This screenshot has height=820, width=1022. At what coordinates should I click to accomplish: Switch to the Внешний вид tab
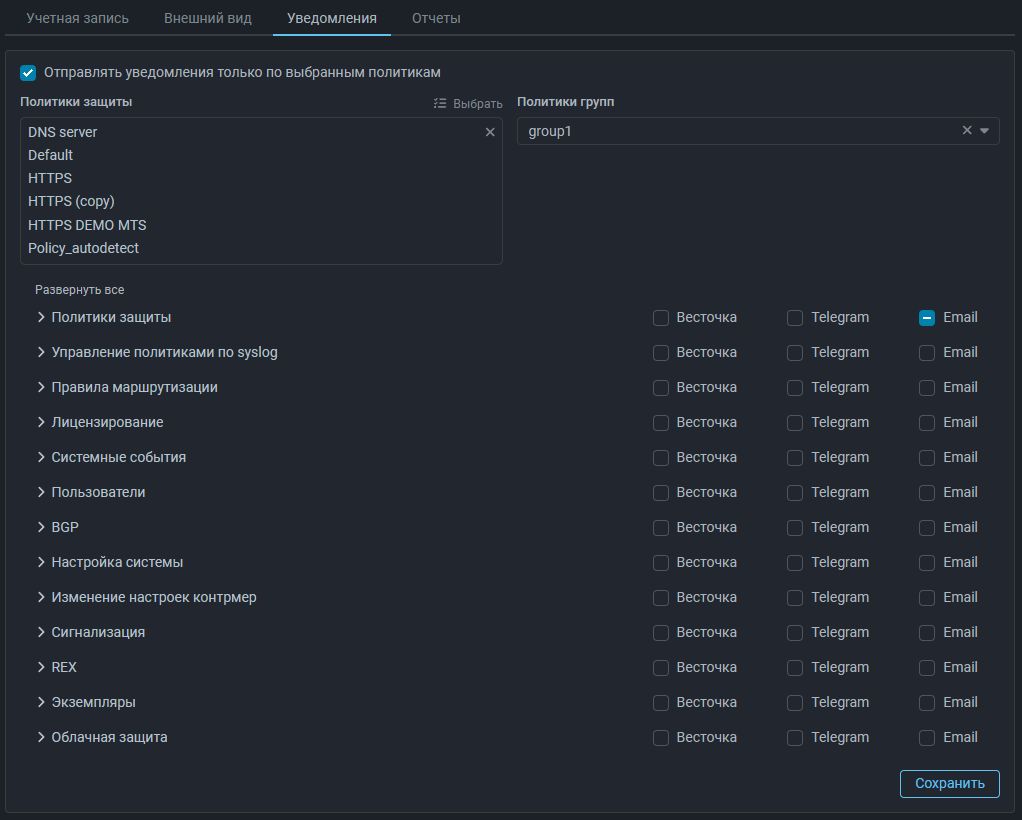[208, 18]
